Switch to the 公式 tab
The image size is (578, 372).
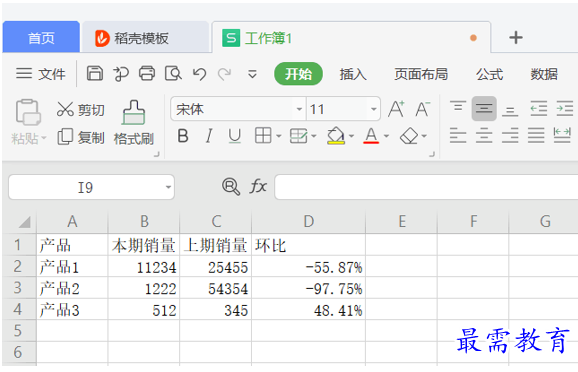click(489, 74)
